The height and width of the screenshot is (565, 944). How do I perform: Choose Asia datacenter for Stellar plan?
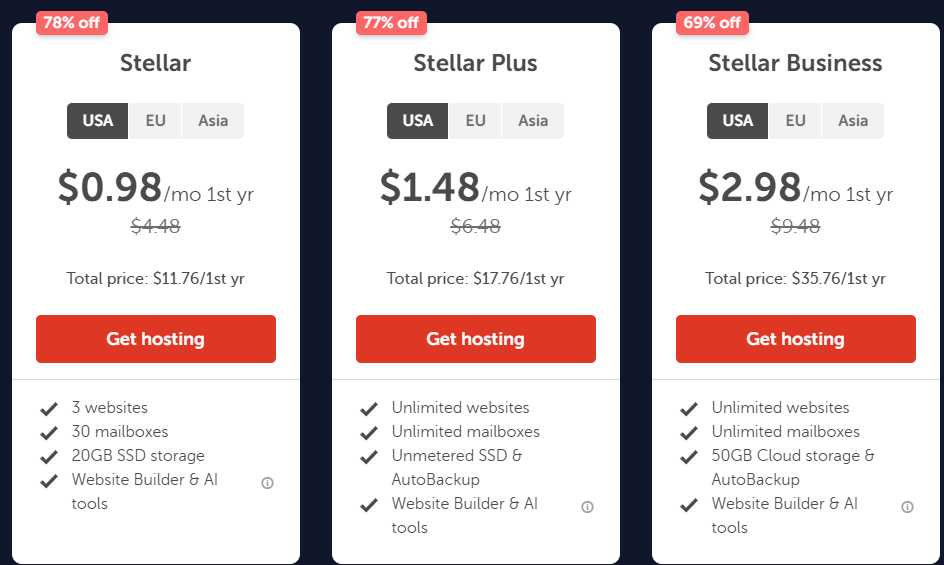point(213,121)
